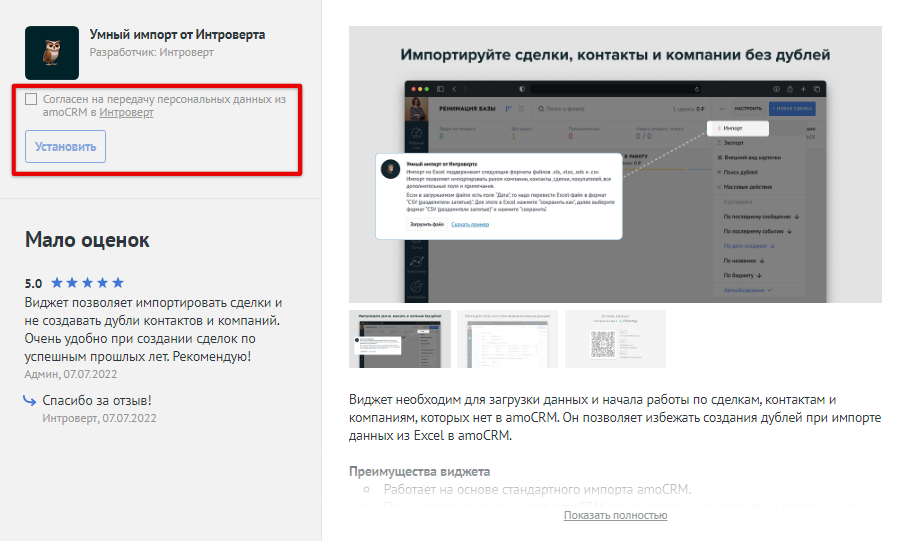Viewport: 905px width, 541px height.
Task: Click the Спасибо за отзыв! reply text
Action: point(97,400)
